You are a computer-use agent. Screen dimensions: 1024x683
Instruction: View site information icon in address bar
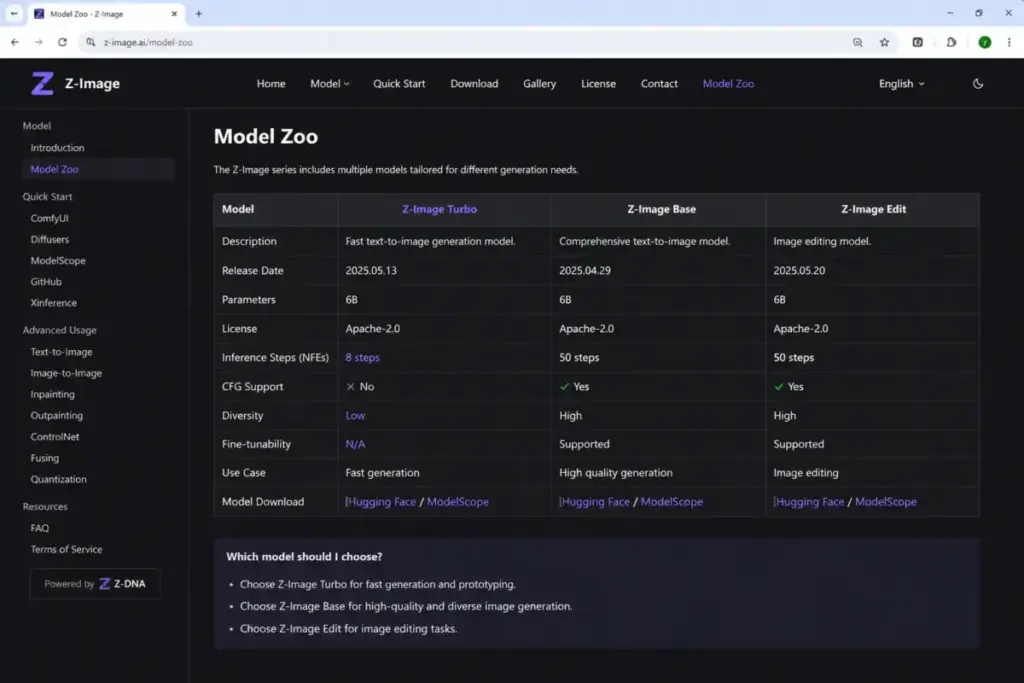91,42
